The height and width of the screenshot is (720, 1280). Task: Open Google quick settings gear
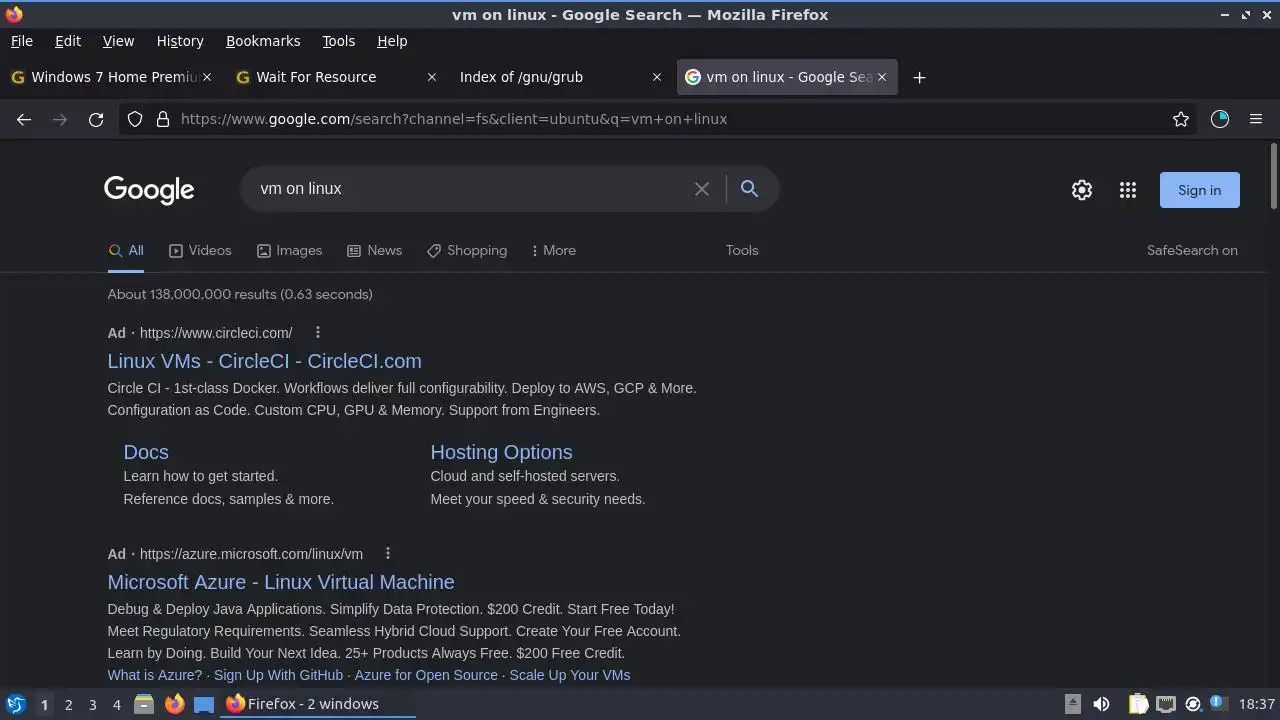point(1082,190)
